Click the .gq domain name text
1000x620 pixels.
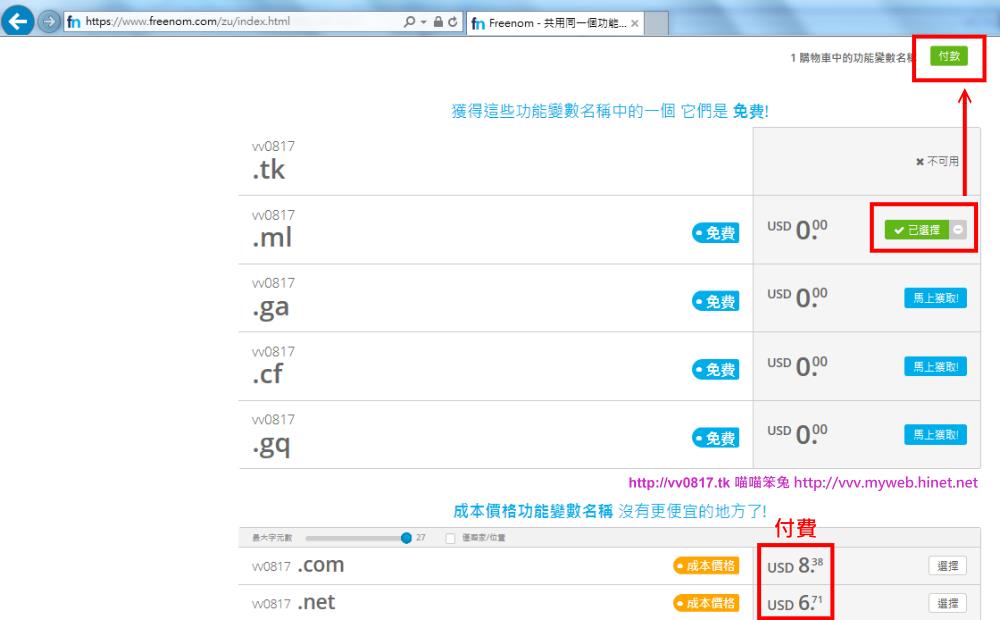click(x=272, y=445)
